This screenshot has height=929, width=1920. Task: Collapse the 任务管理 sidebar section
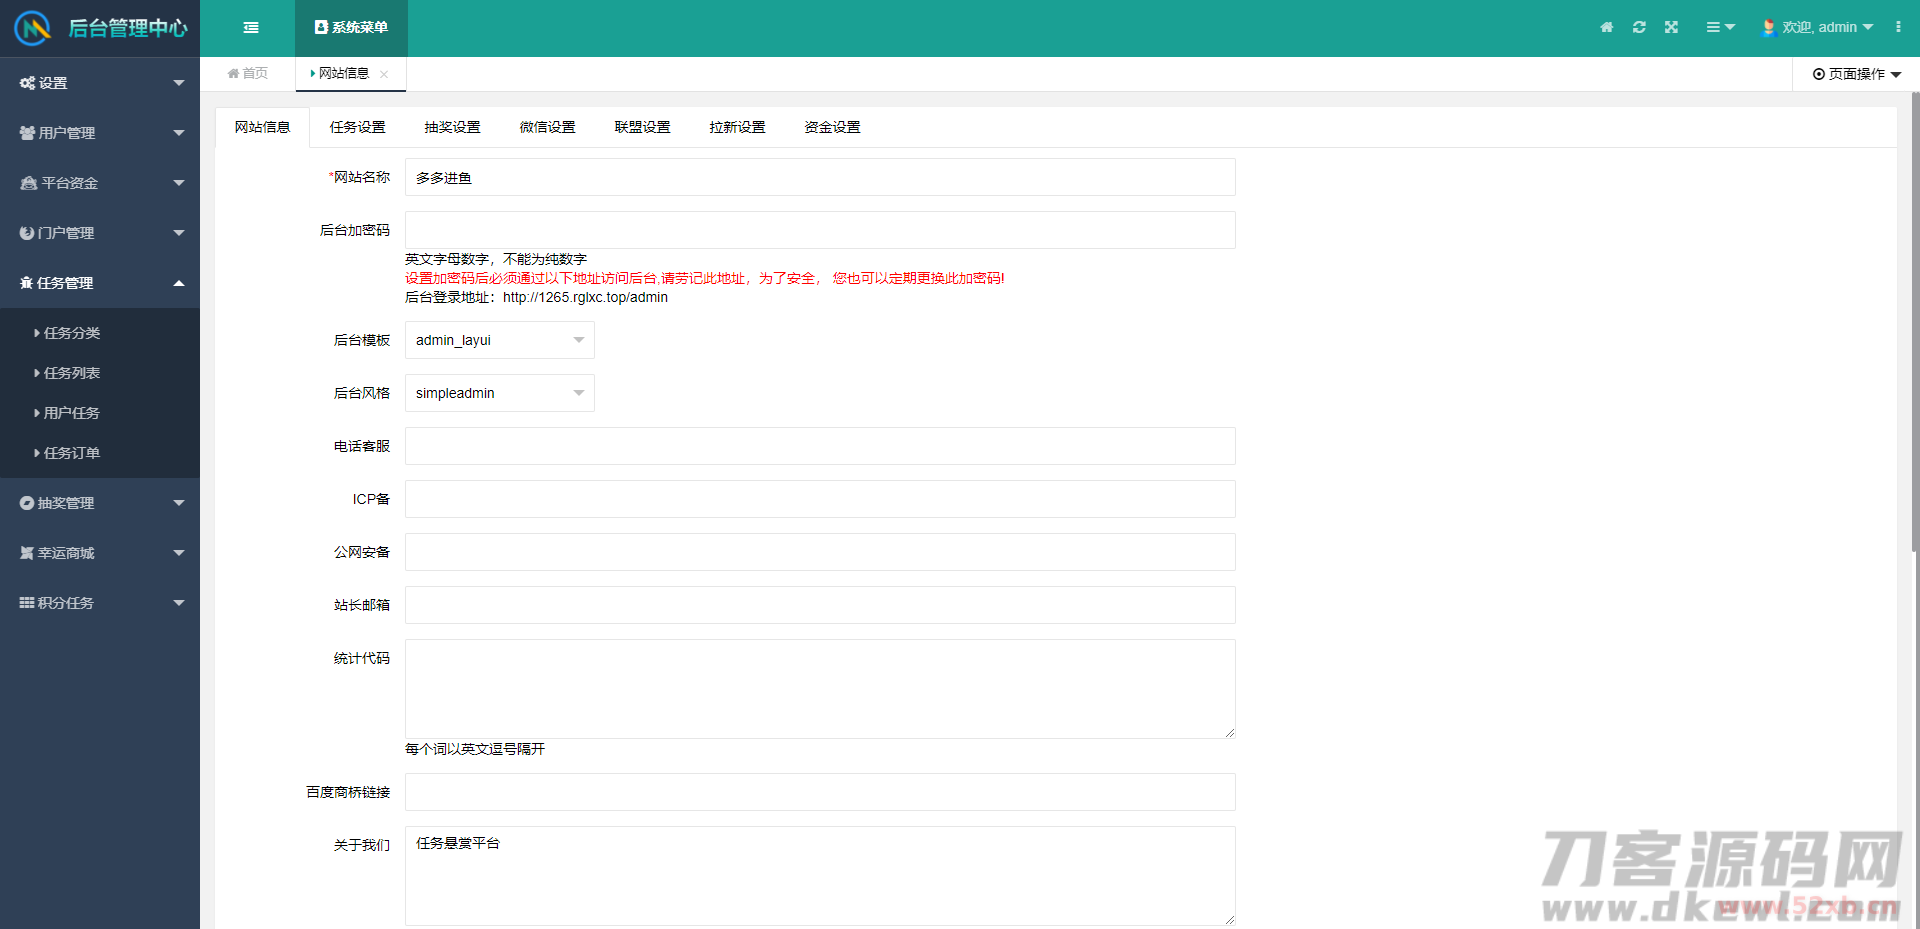coord(100,283)
